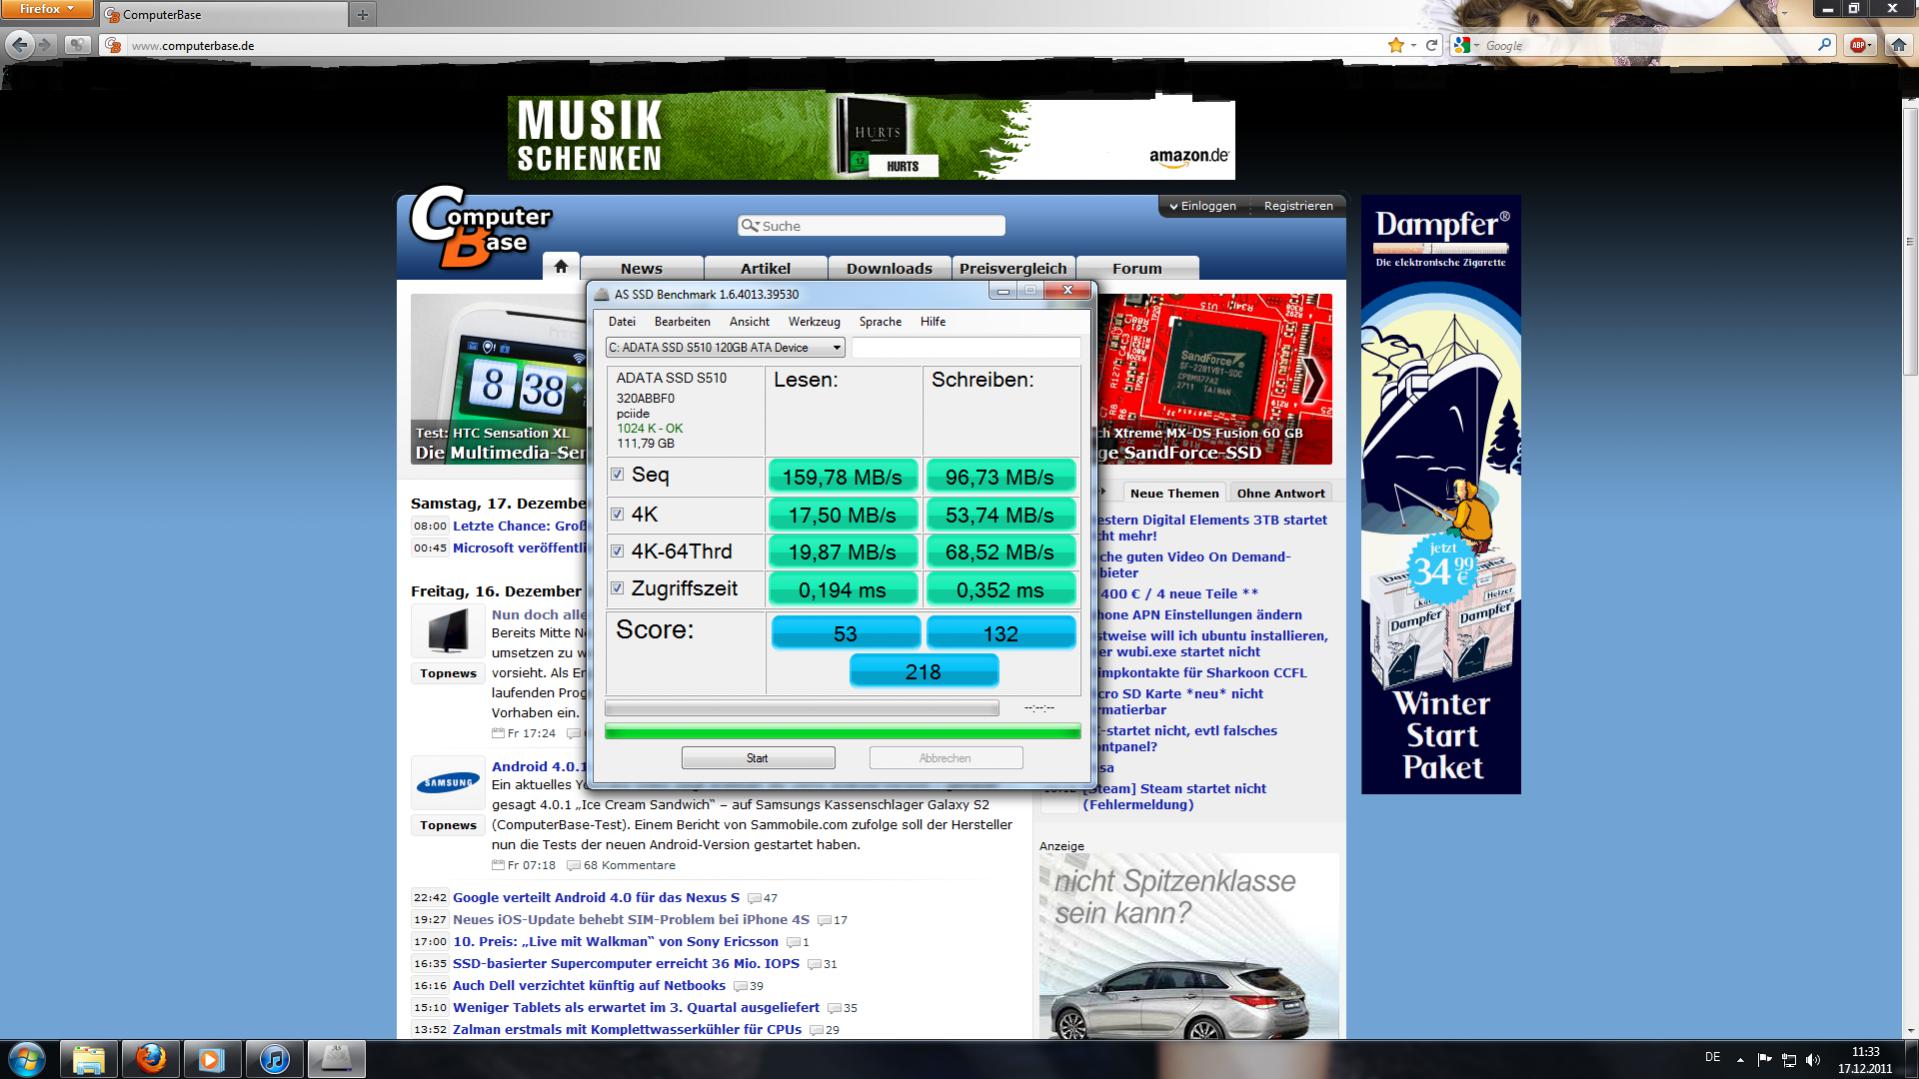This screenshot has width=1919, height=1079.
Task: Click the green benchmark progress bar
Action: click(843, 732)
